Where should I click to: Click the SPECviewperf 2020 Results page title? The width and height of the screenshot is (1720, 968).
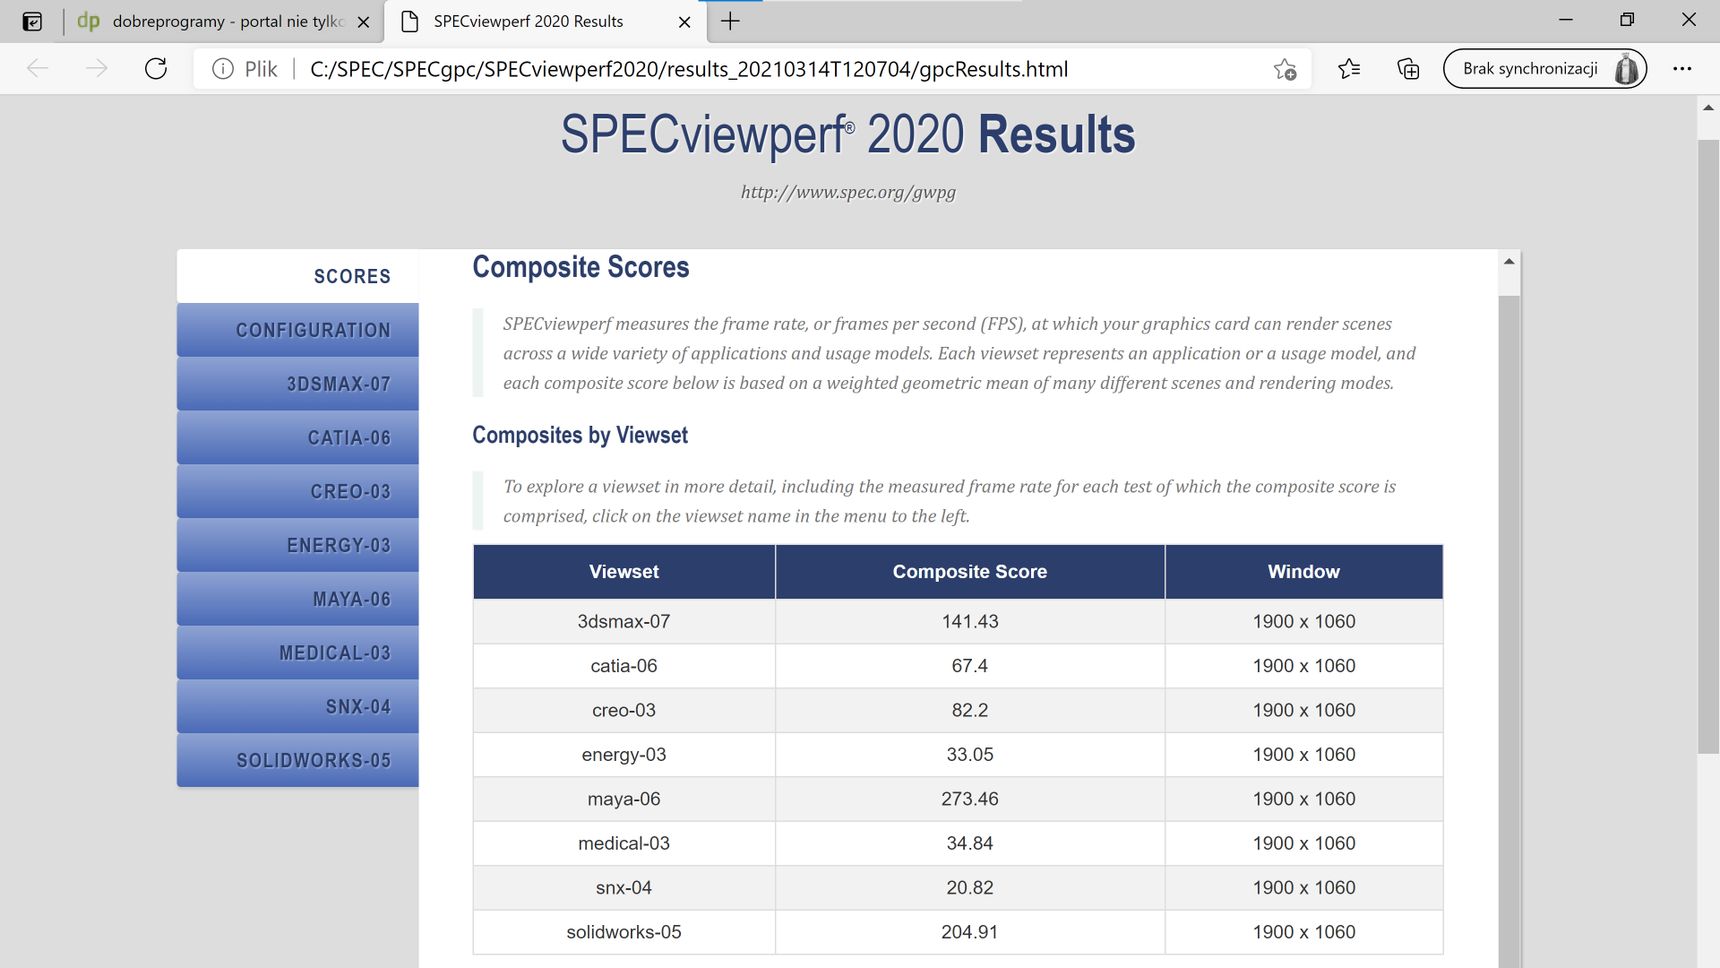click(848, 134)
